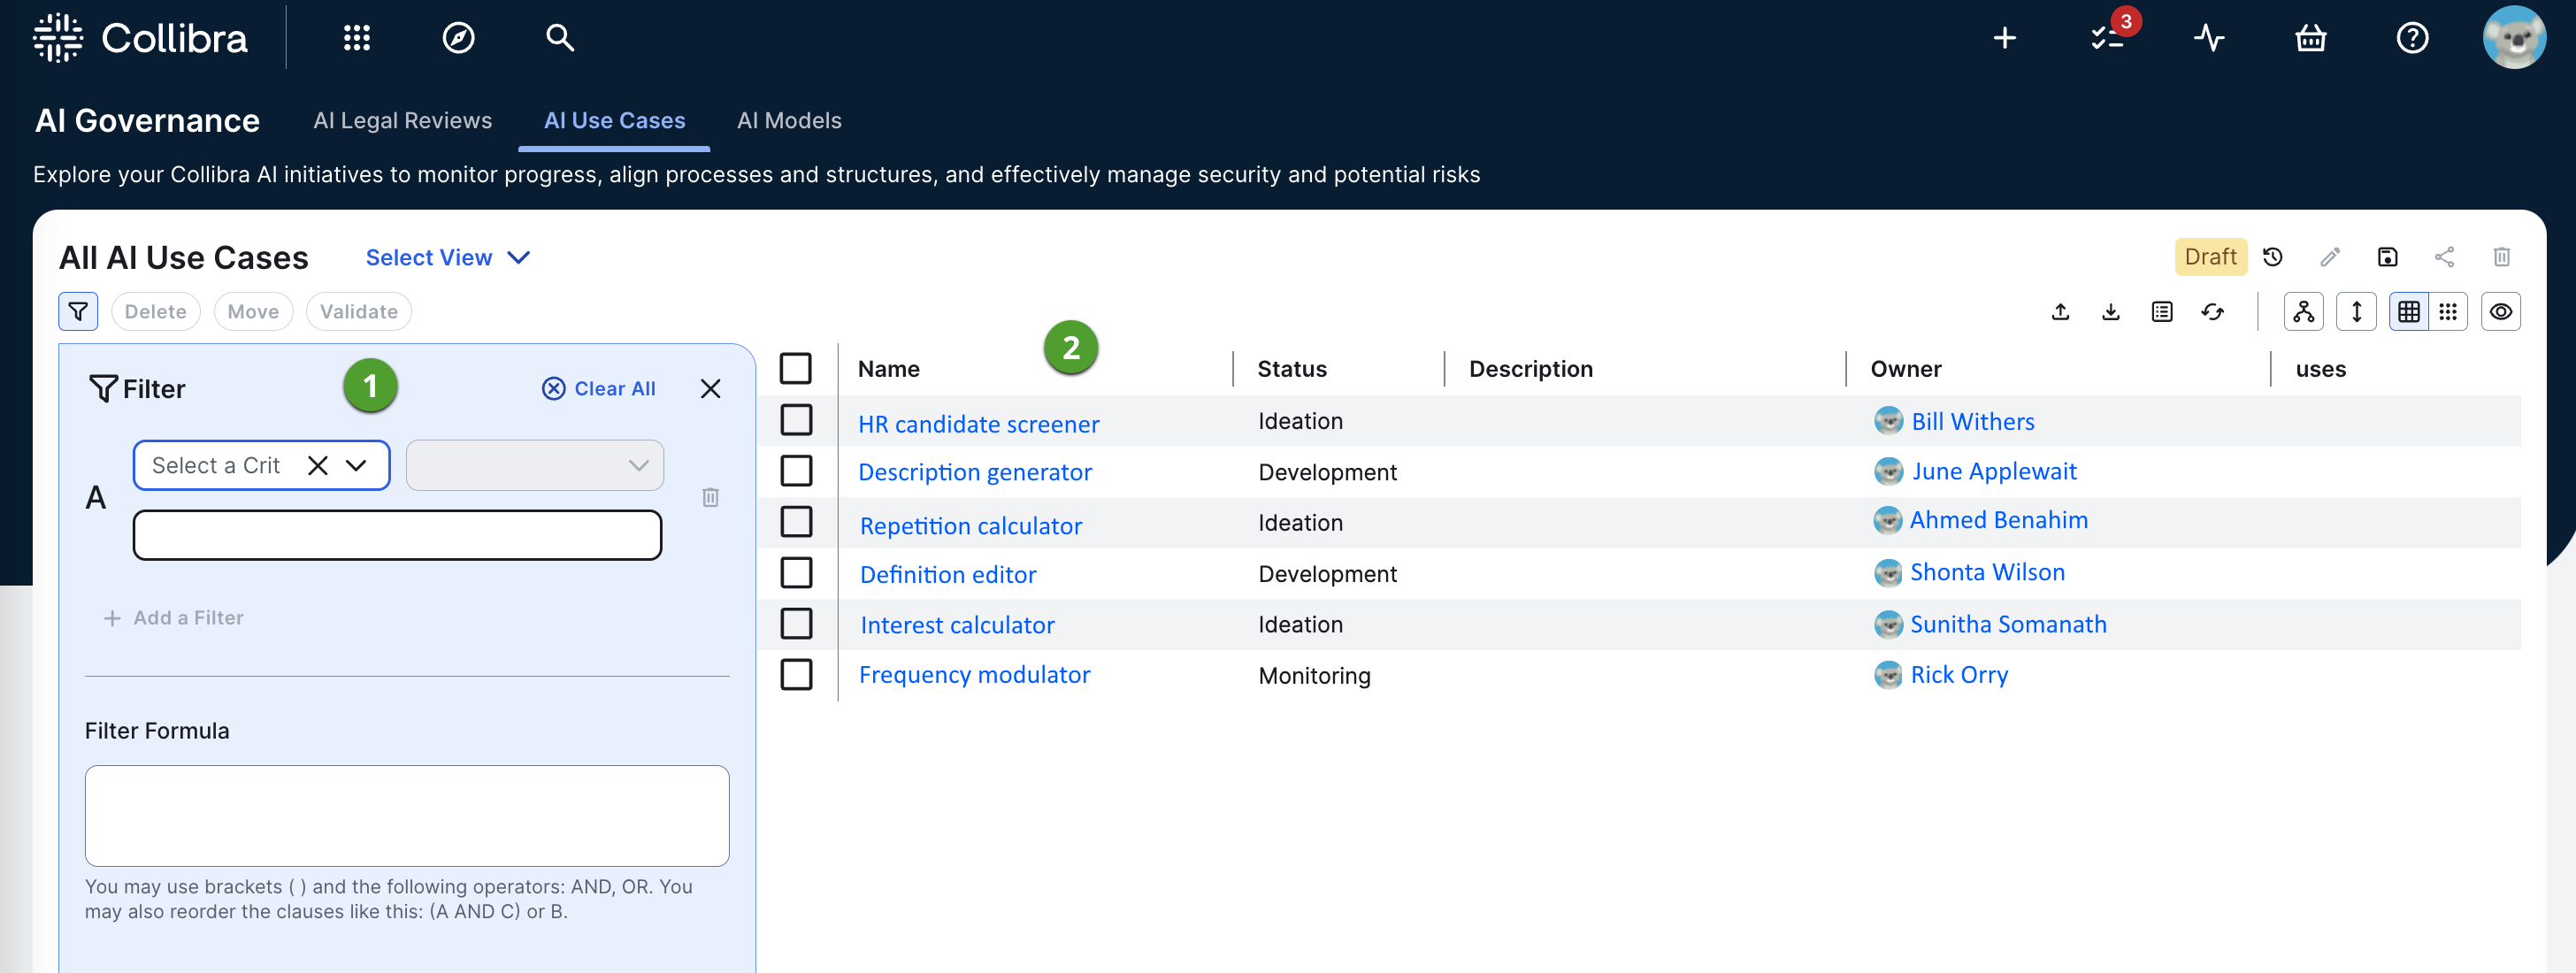The image size is (2576, 973).
Task: Switch to tile grid display icon
Action: (2447, 312)
